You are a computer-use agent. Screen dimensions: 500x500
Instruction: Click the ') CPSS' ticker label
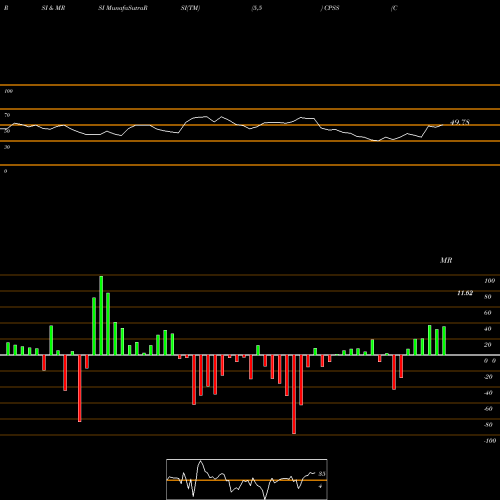pyautogui.click(x=330, y=8)
